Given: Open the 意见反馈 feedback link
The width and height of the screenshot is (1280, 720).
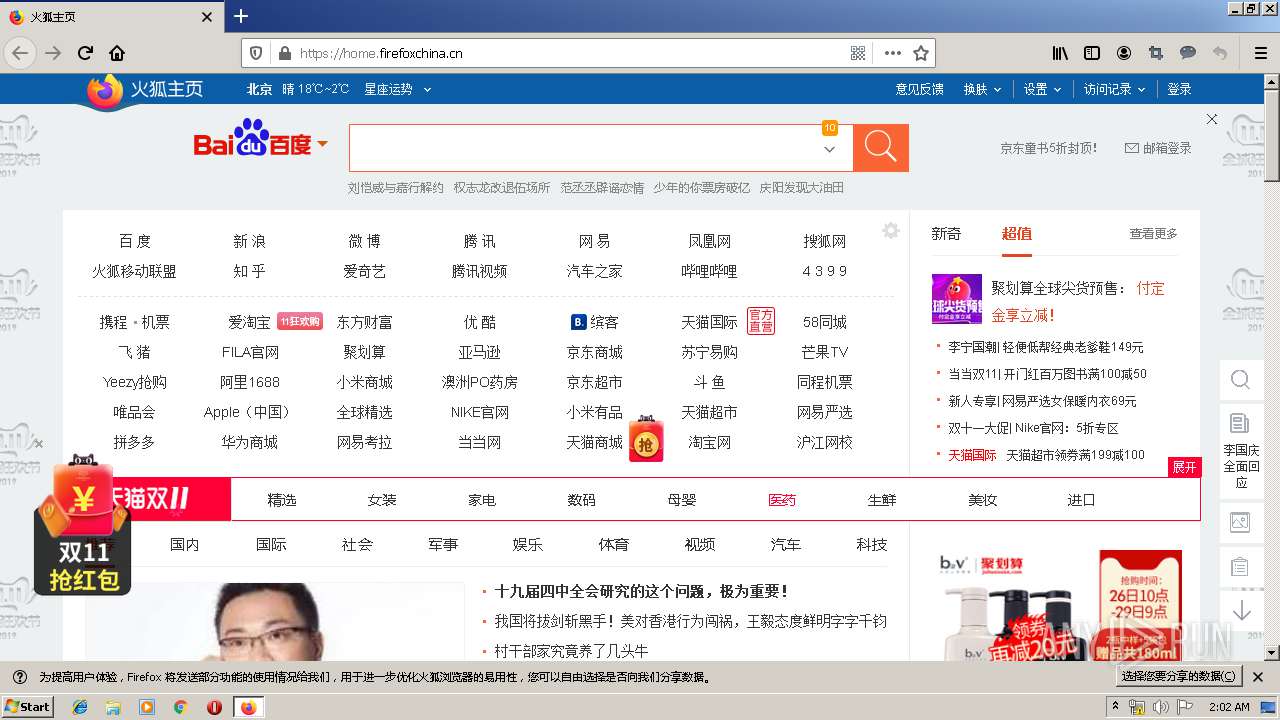Looking at the screenshot, I should click(919, 89).
